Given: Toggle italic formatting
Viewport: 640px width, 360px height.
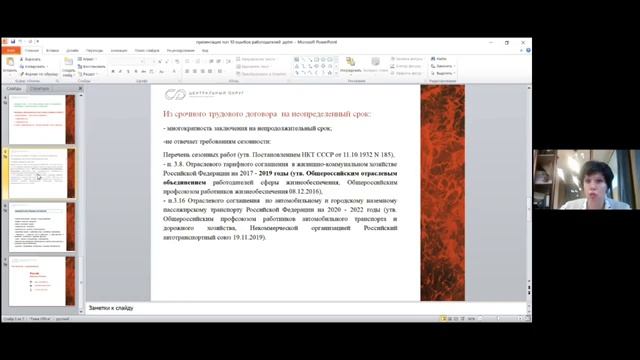Looking at the screenshot, I should pos(120,71).
